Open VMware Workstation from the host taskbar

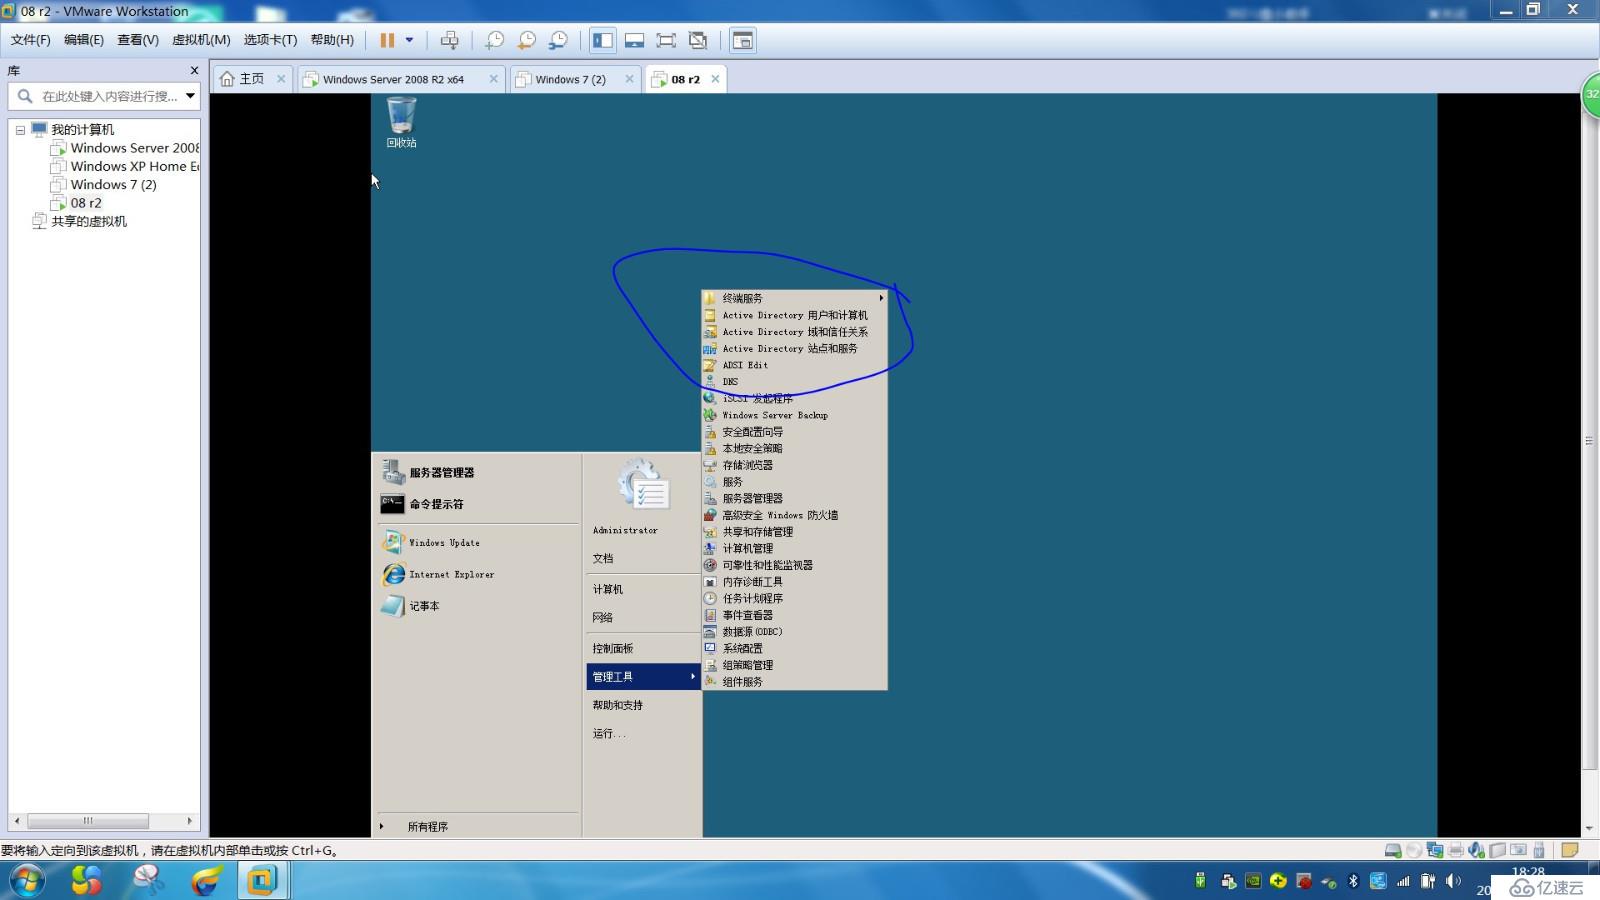262,881
